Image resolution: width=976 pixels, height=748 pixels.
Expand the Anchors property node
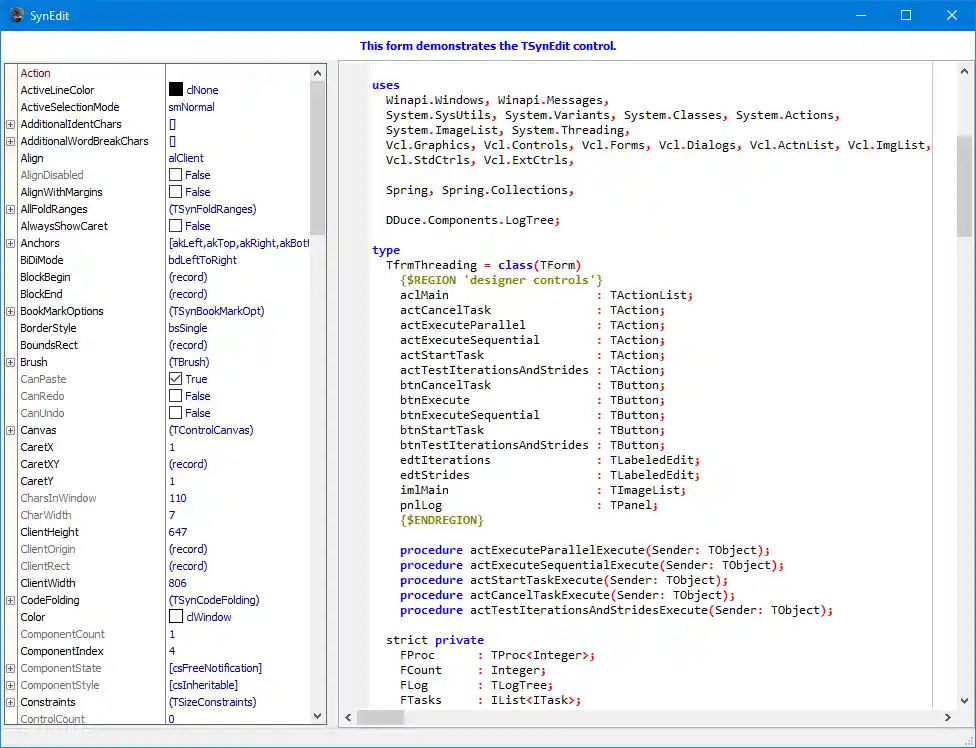click(x=11, y=243)
